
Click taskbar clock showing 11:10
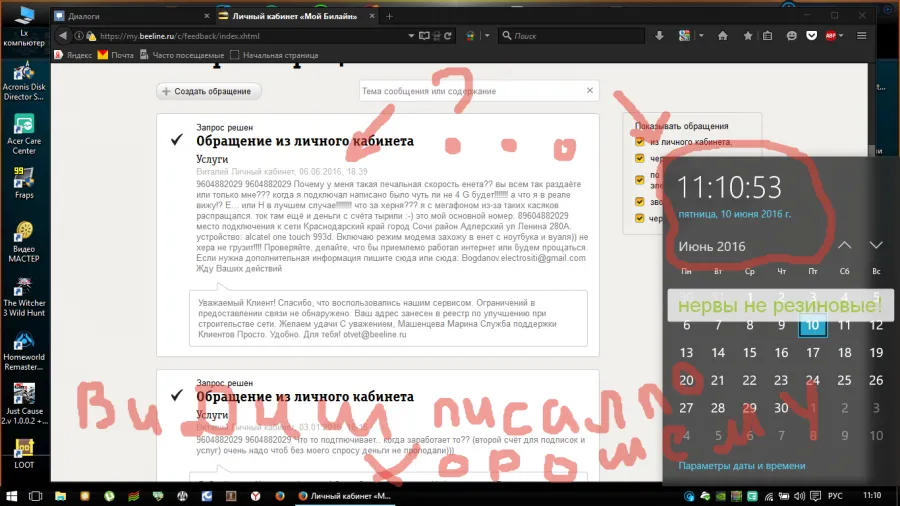[x=872, y=496]
